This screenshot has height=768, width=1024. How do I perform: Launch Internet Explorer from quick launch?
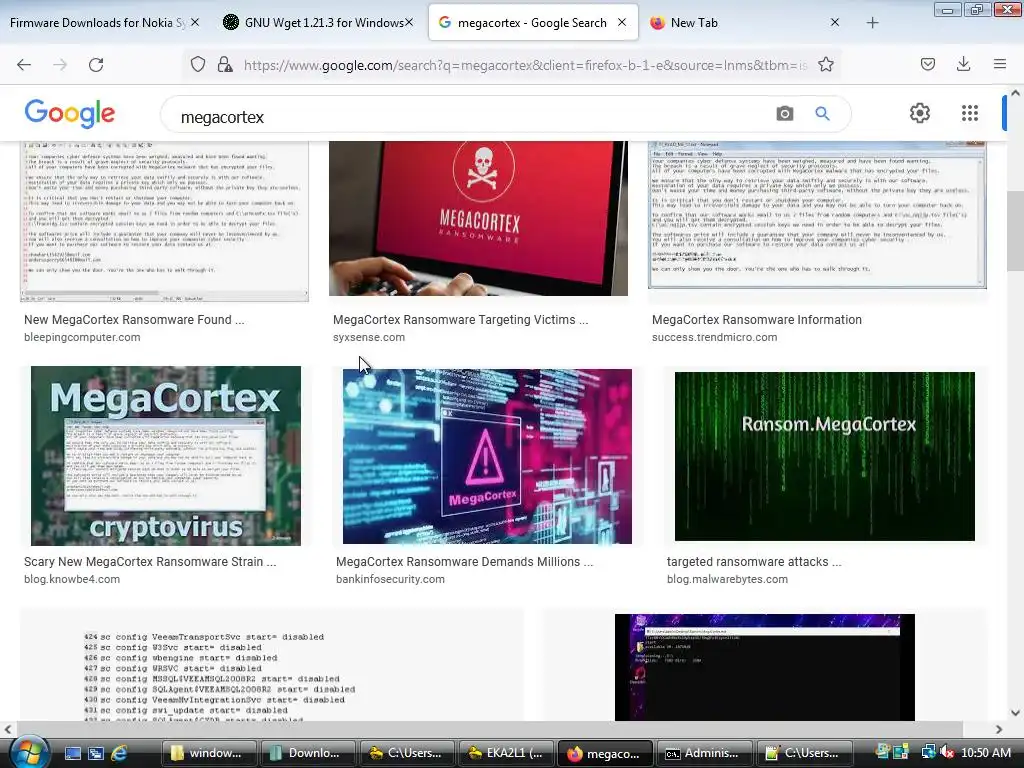119,753
